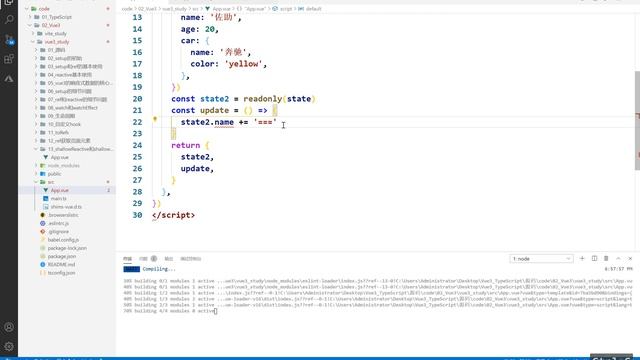The height and width of the screenshot is (360, 640).
Task: Click 'yellow' string on line 16
Action: (x=243, y=64)
